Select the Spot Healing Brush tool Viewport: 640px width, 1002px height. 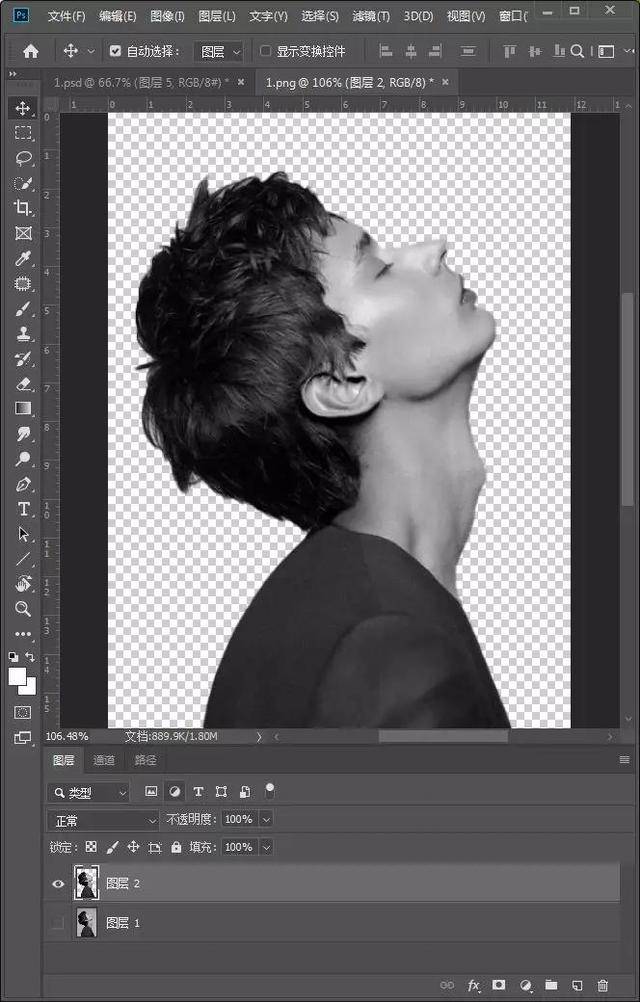click(23, 283)
